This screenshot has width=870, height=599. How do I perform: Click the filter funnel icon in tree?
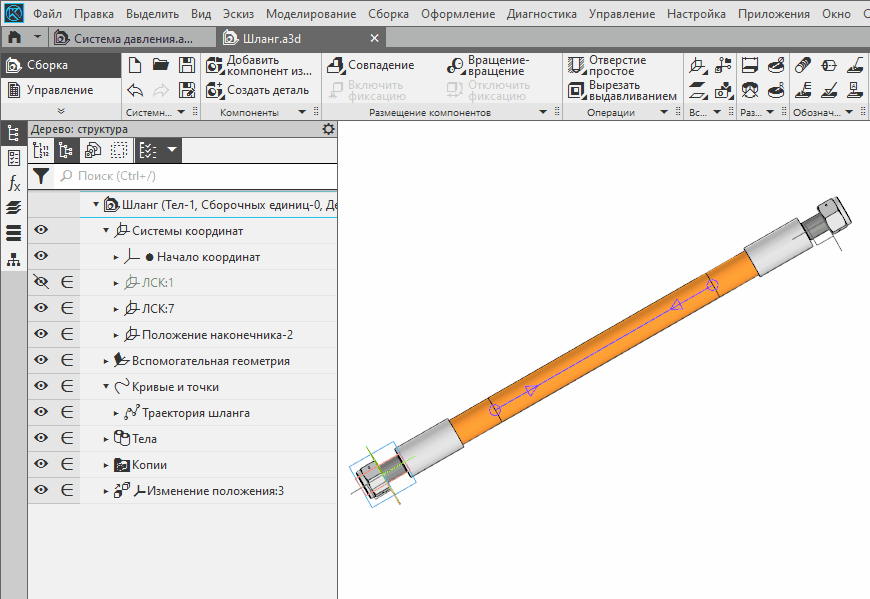tap(41, 176)
